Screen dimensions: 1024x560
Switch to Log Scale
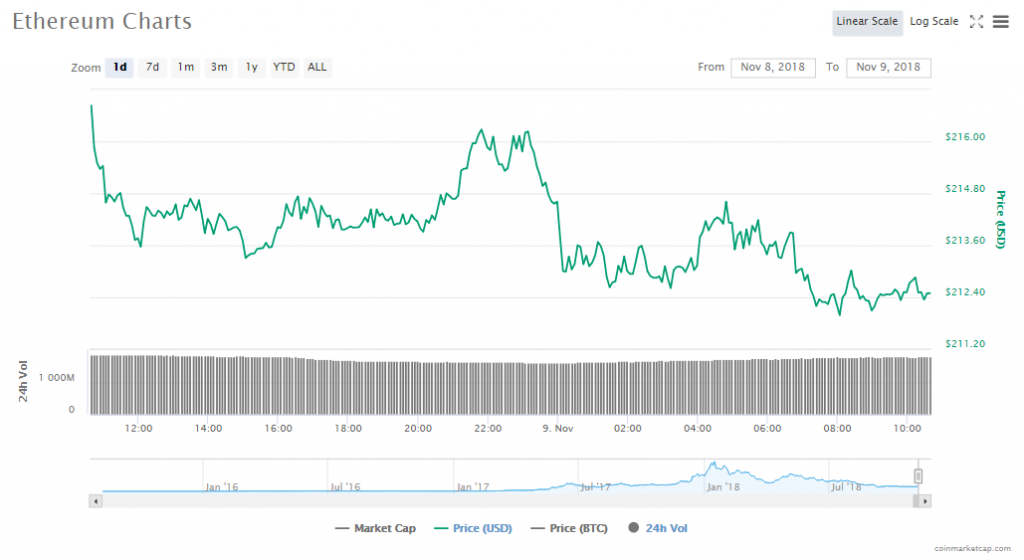pos(934,22)
